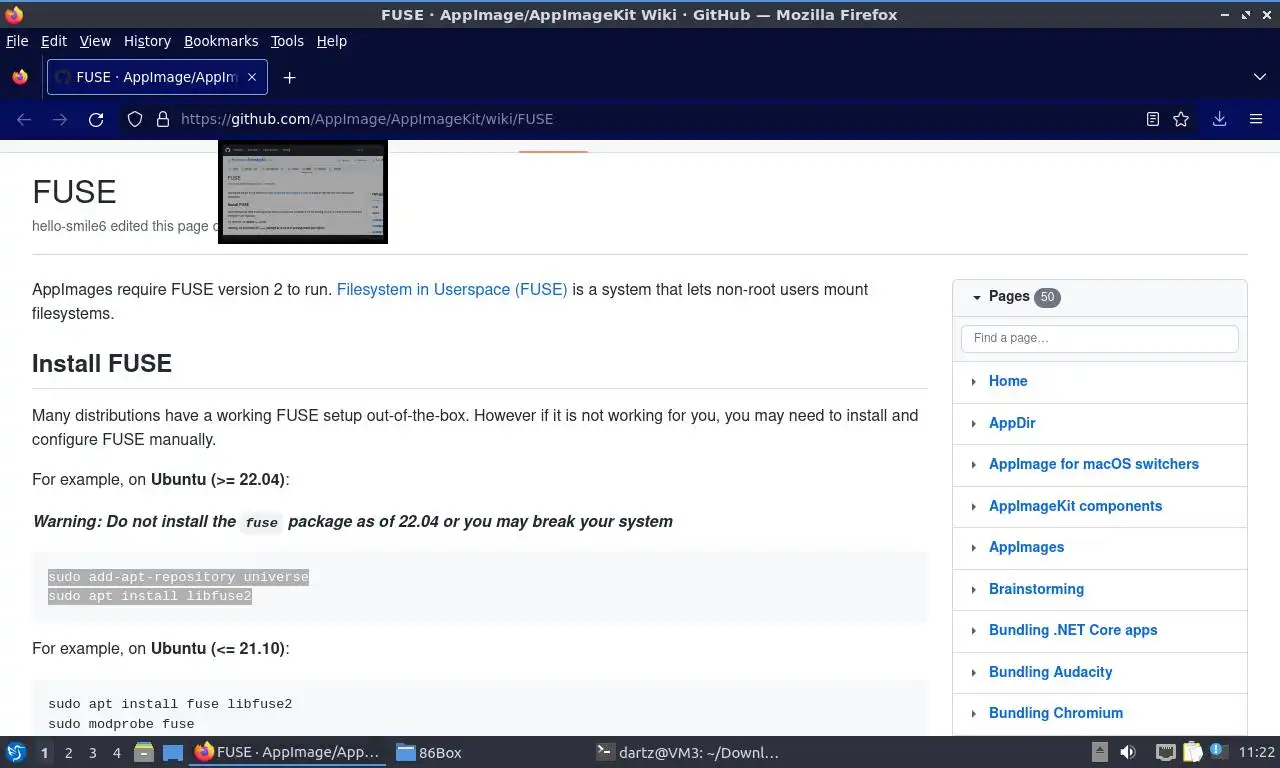Open the AppImageKit components page link
Screen dimensions: 1280x768
point(1075,506)
